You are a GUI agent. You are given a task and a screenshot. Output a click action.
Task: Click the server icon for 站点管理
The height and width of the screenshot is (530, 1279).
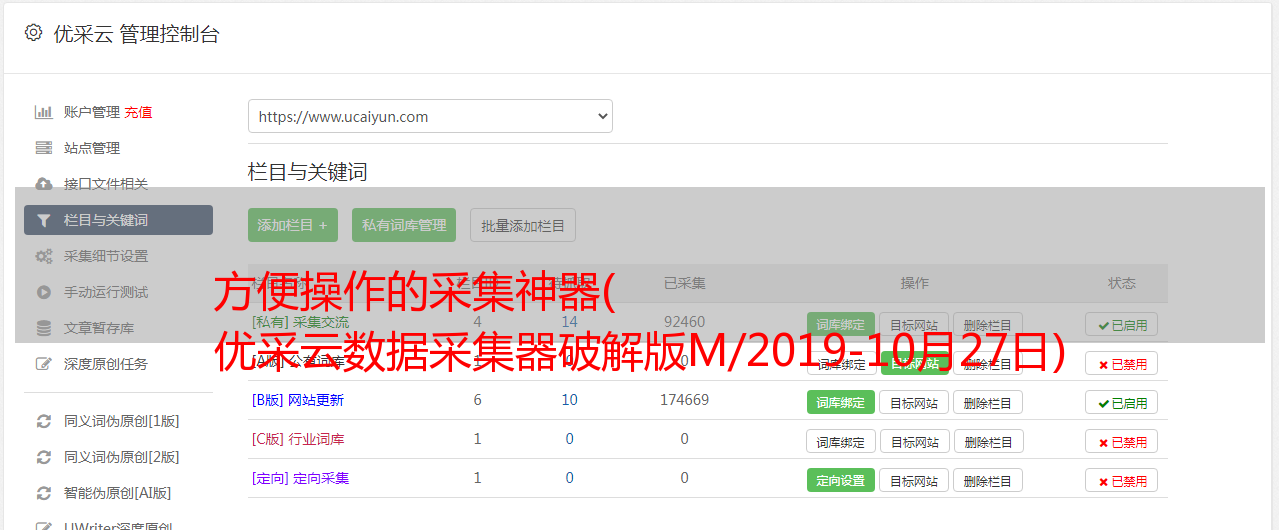(44, 148)
